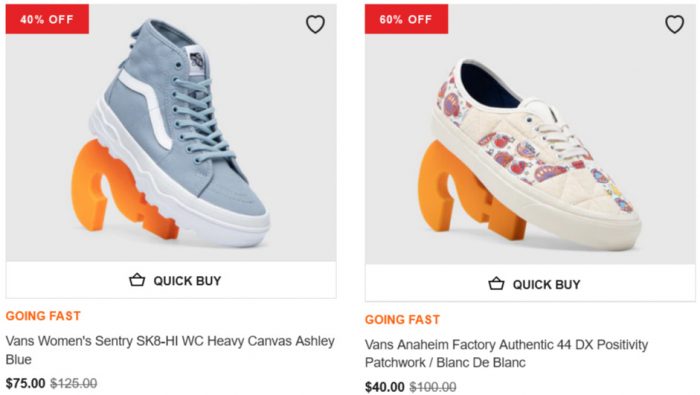Click GOING FAST label above Sentry SK8-HI
This screenshot has width=700, height=395.
click(43, 316)
